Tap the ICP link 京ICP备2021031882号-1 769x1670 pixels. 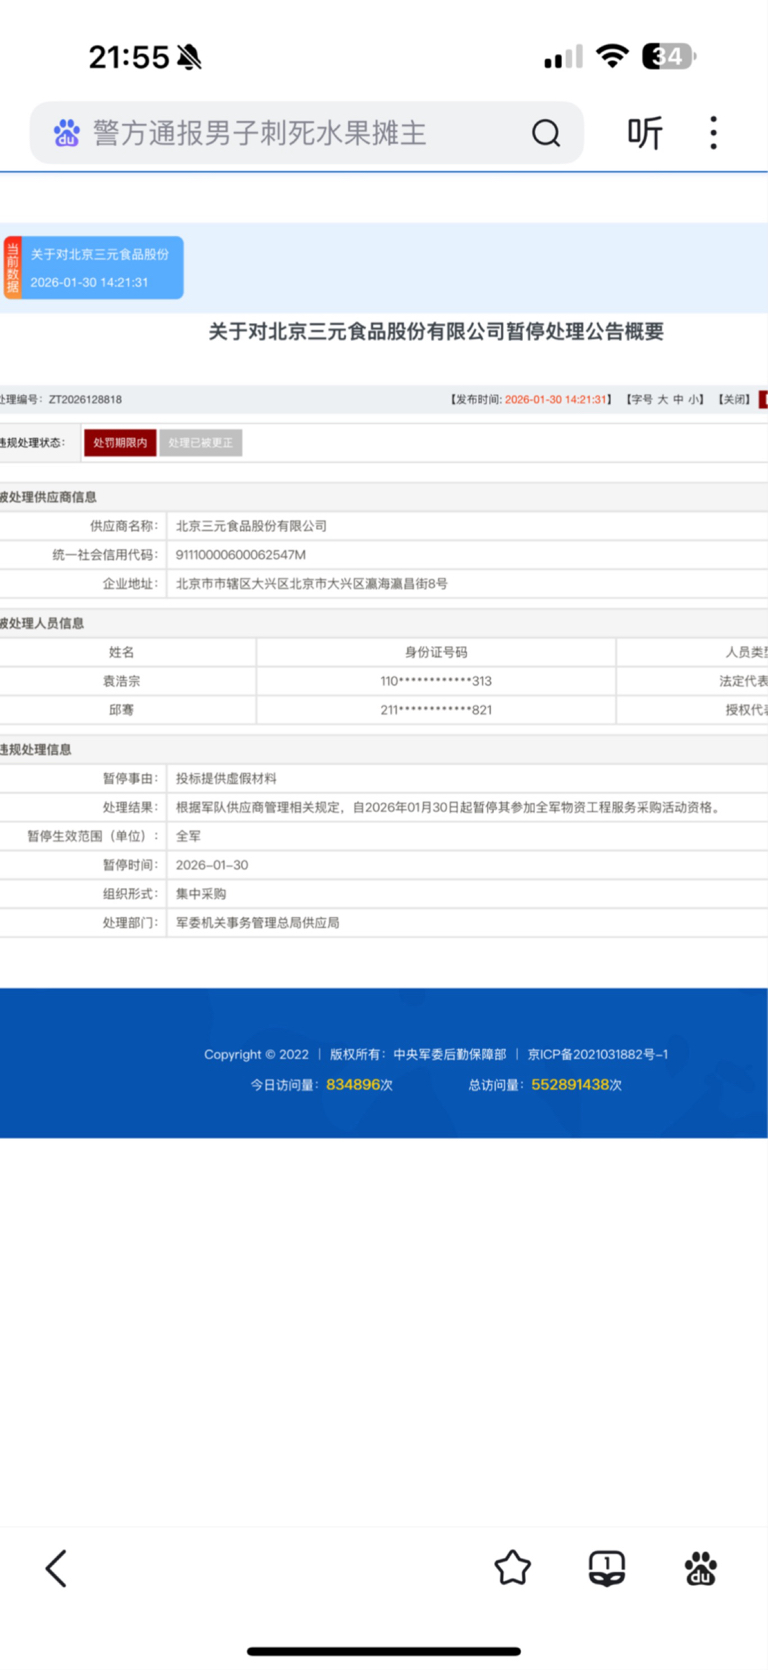click(x=598, y=1054)
